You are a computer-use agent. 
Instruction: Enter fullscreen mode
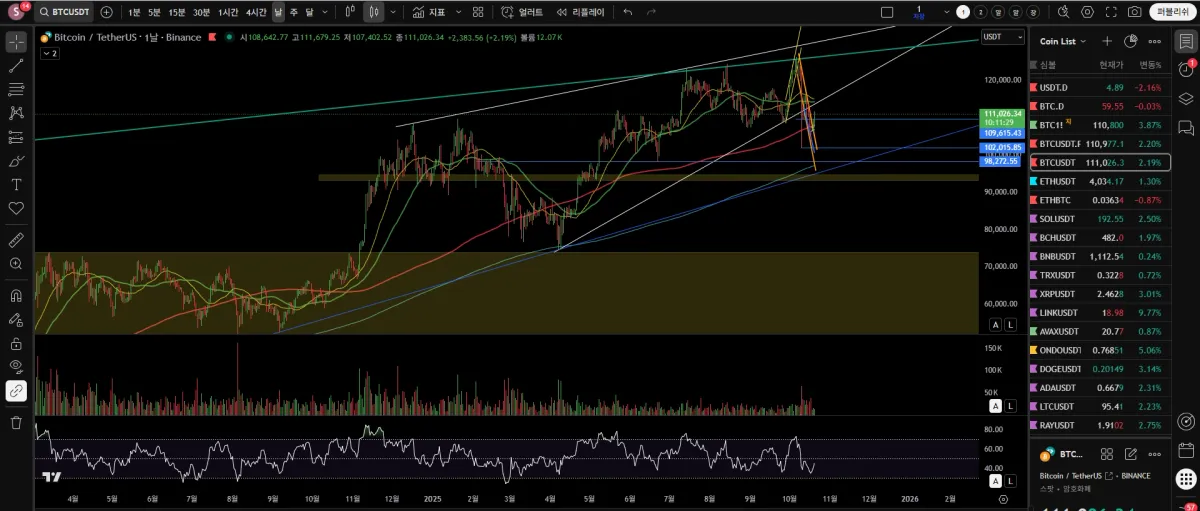1111,12
